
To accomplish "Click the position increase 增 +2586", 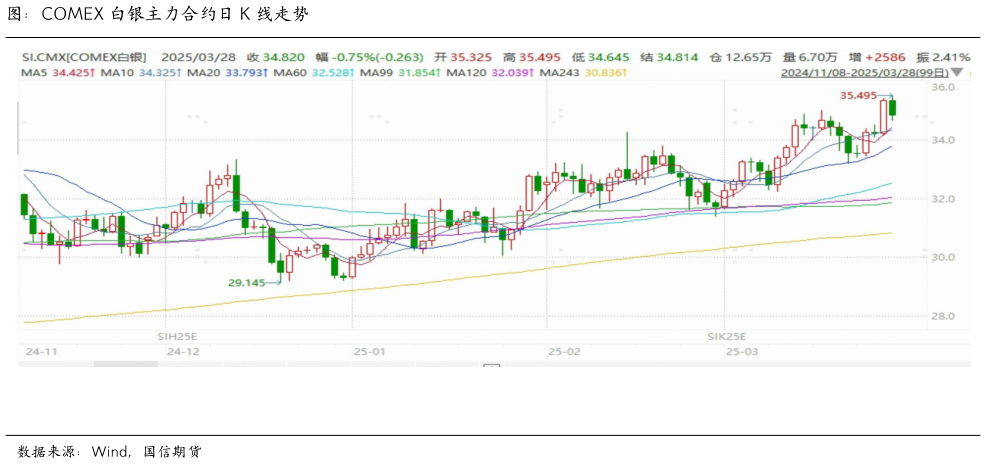I will 876,57.
